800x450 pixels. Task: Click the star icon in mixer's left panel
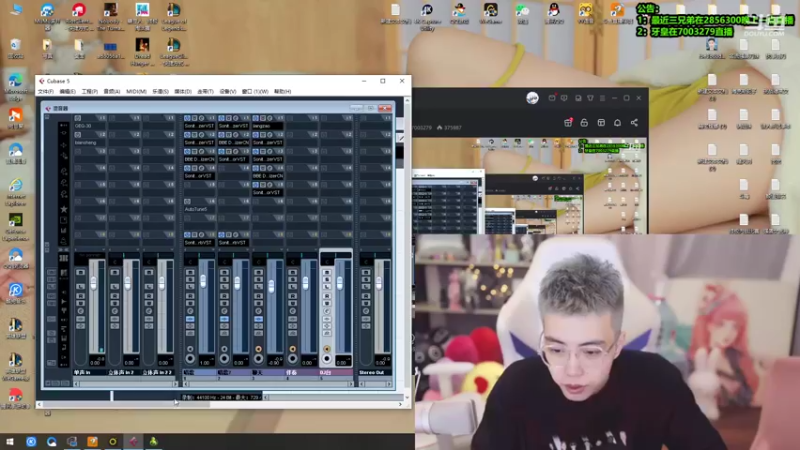click(64, 209)
